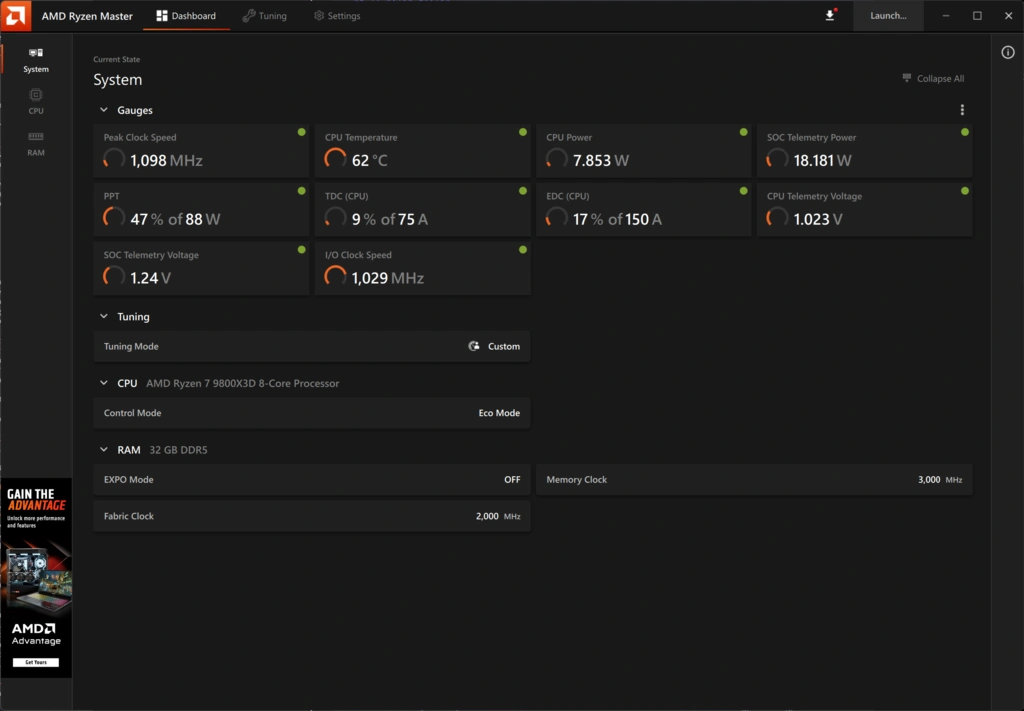Click the Launch... button
1024x711 pixels.
[888, 16]
